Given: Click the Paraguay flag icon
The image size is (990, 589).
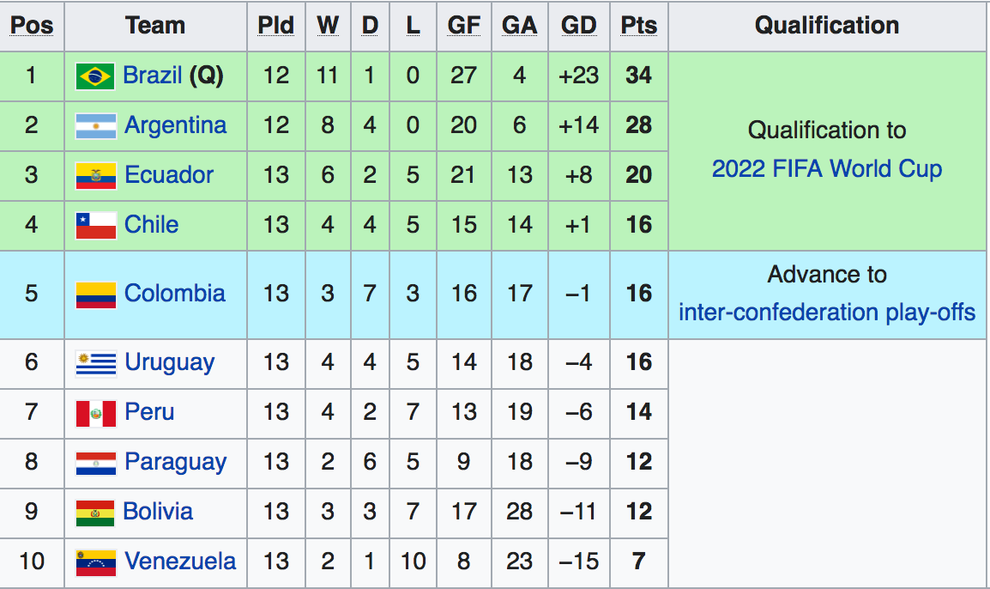Looking at the screenshot, I should click(x=95, y=463).
